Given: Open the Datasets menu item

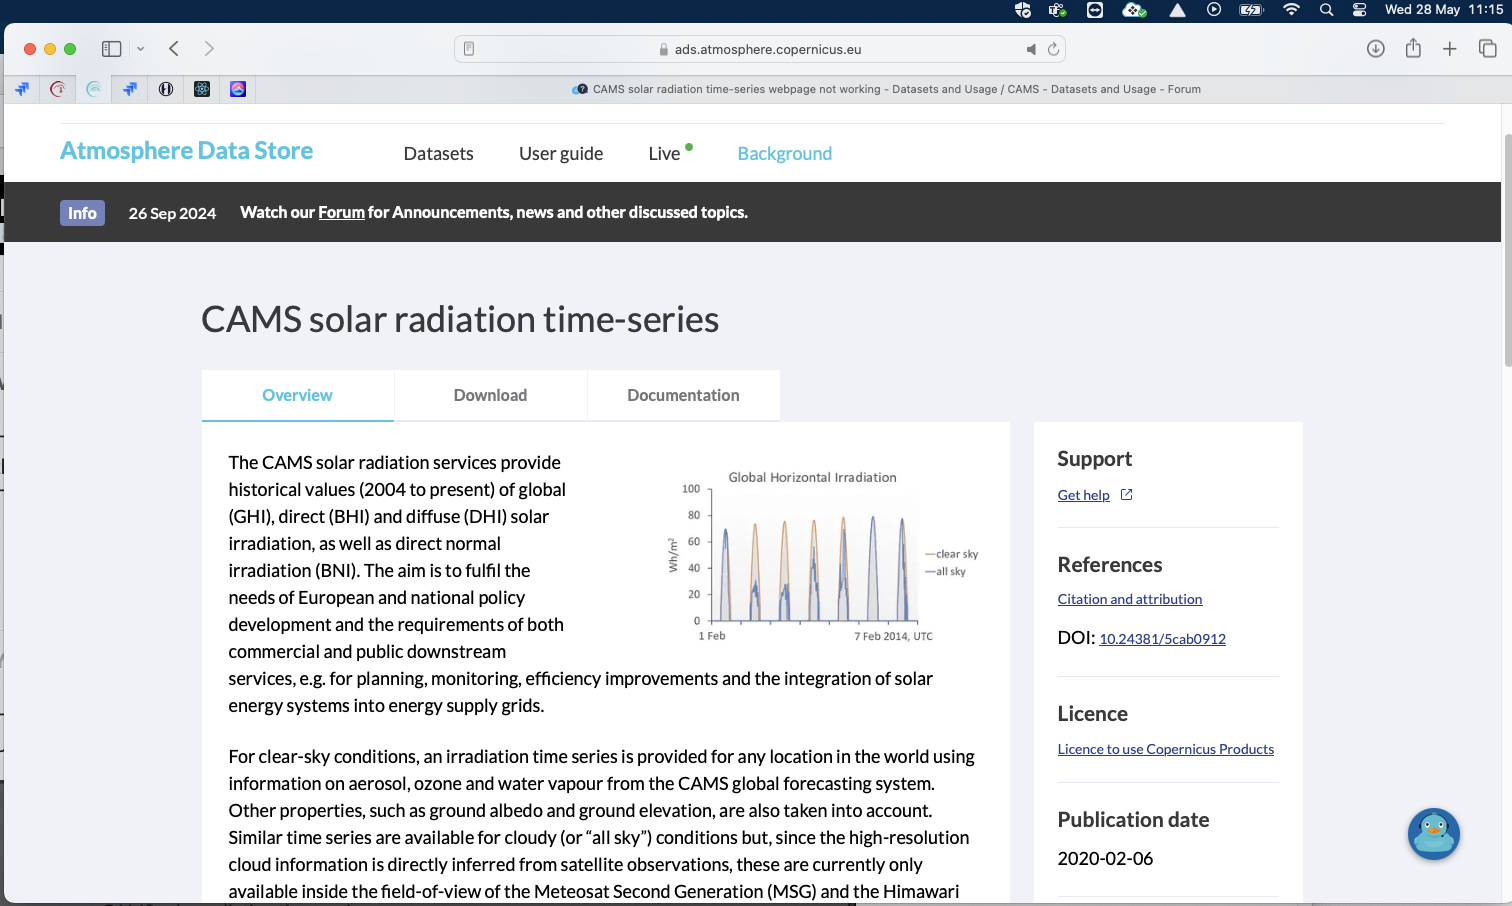Looking at the screenshot, I should pos(438,153).
